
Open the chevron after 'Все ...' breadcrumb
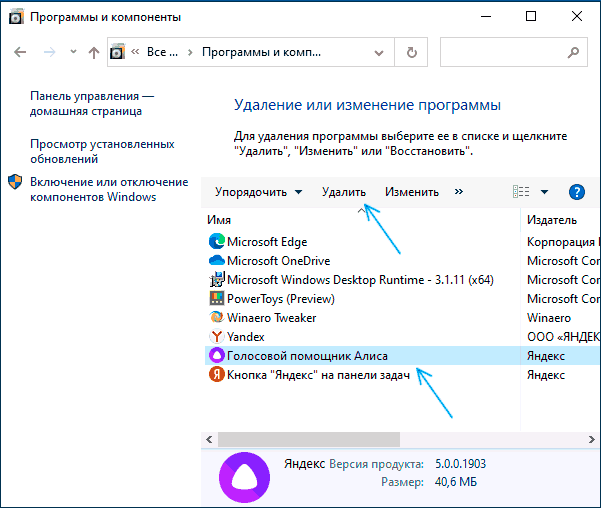tap(190, 52)
